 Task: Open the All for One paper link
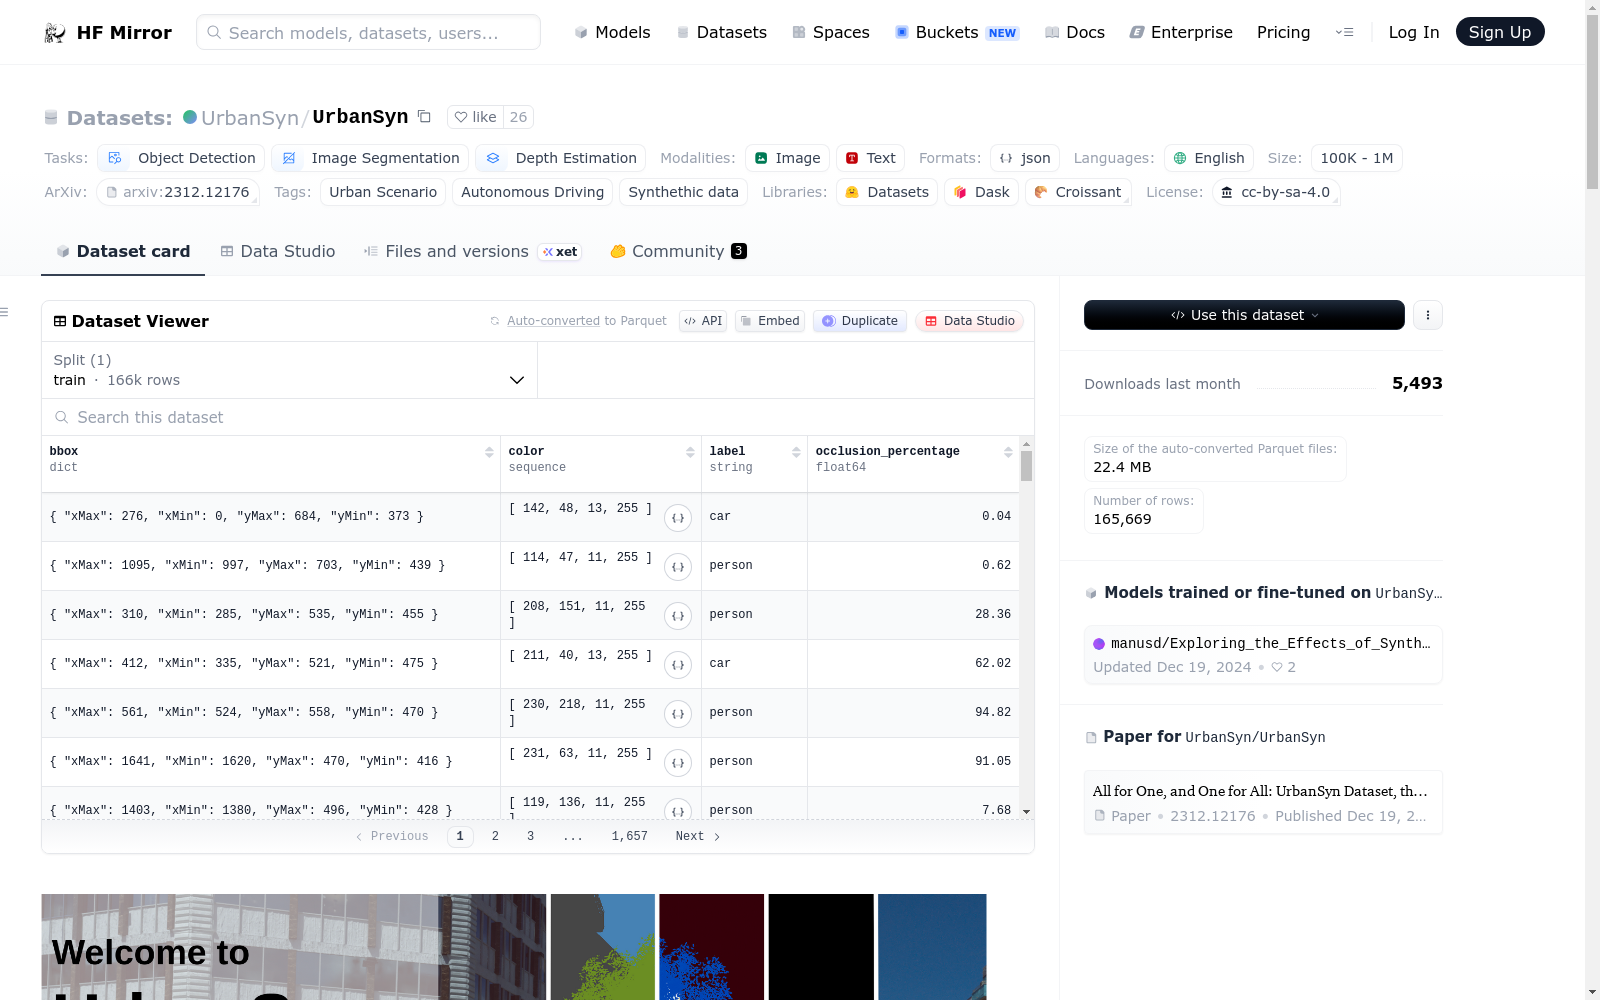[x=1263, y=802]
